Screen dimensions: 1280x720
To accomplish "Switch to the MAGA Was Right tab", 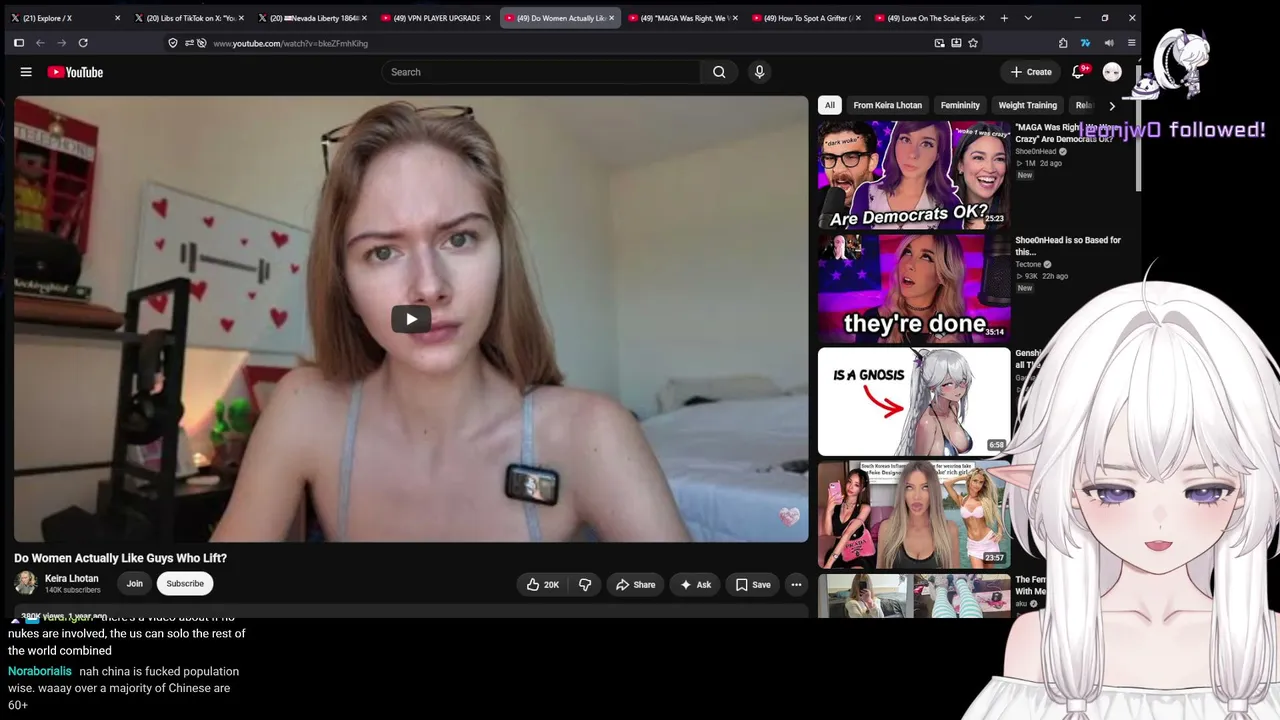I will (x=683, y=18).
